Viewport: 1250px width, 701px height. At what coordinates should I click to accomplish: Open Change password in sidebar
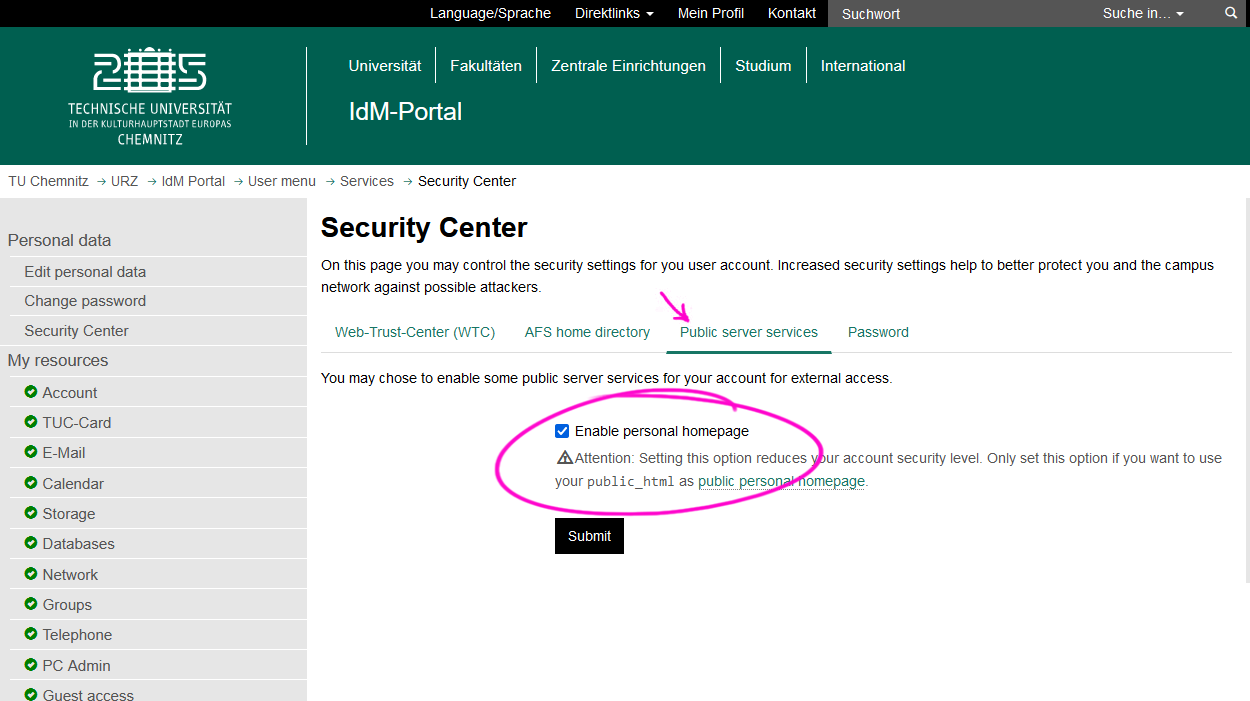click(x=85, y=301)
